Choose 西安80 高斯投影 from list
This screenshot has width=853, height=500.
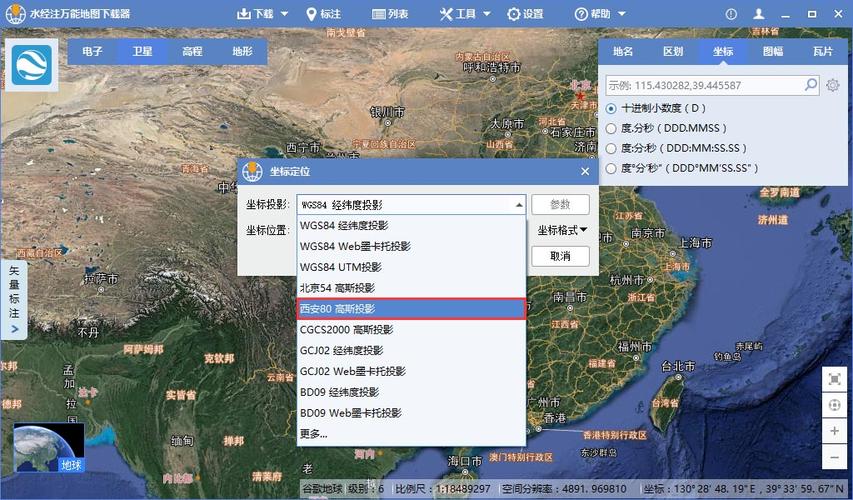(x=411, y=309)
